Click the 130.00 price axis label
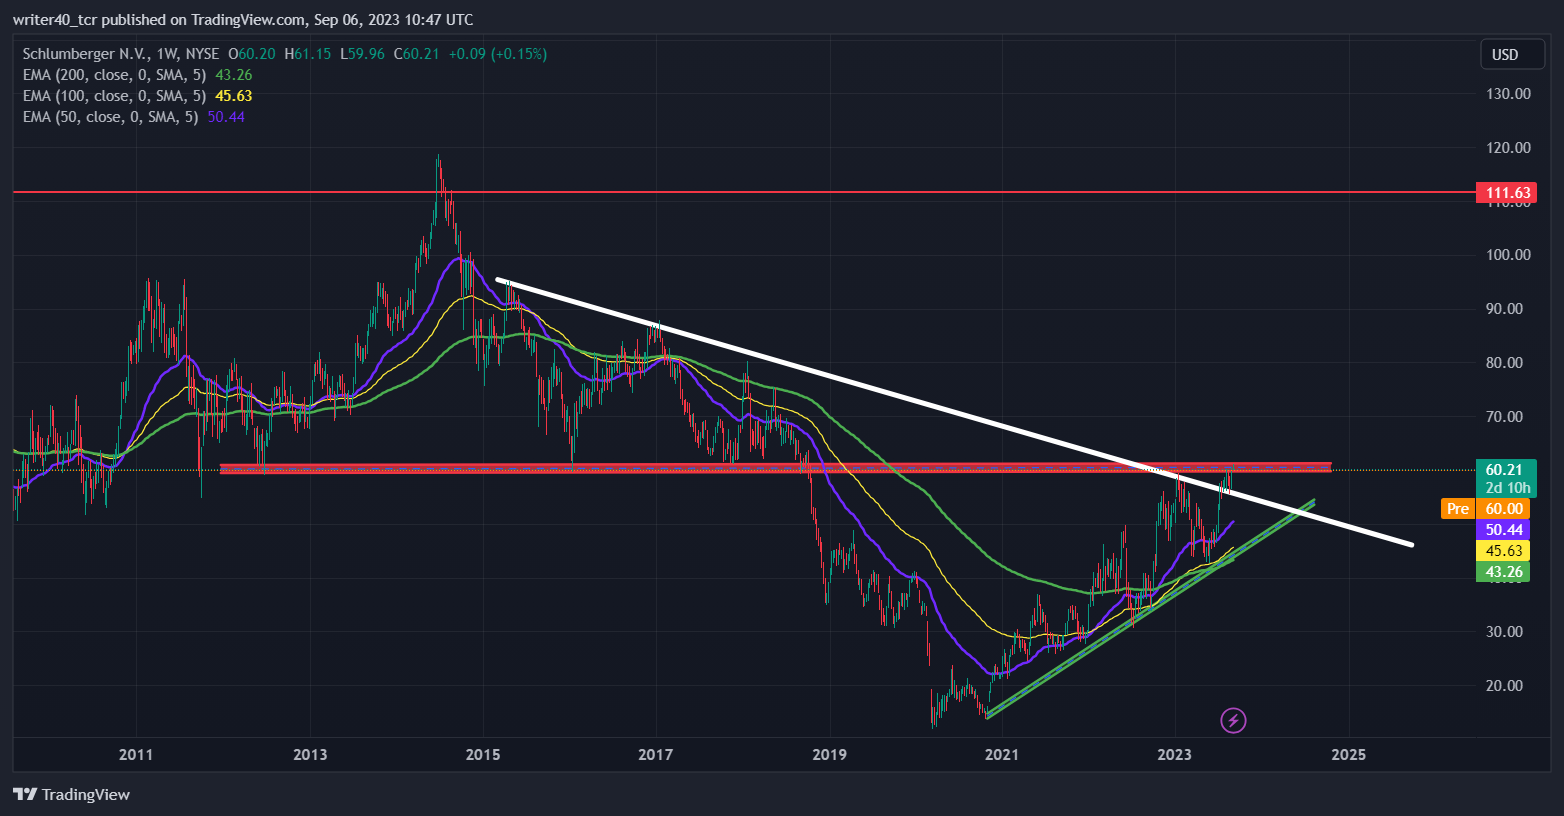The height and width of the screenshot is (816, 1564). pos(1508,93)
